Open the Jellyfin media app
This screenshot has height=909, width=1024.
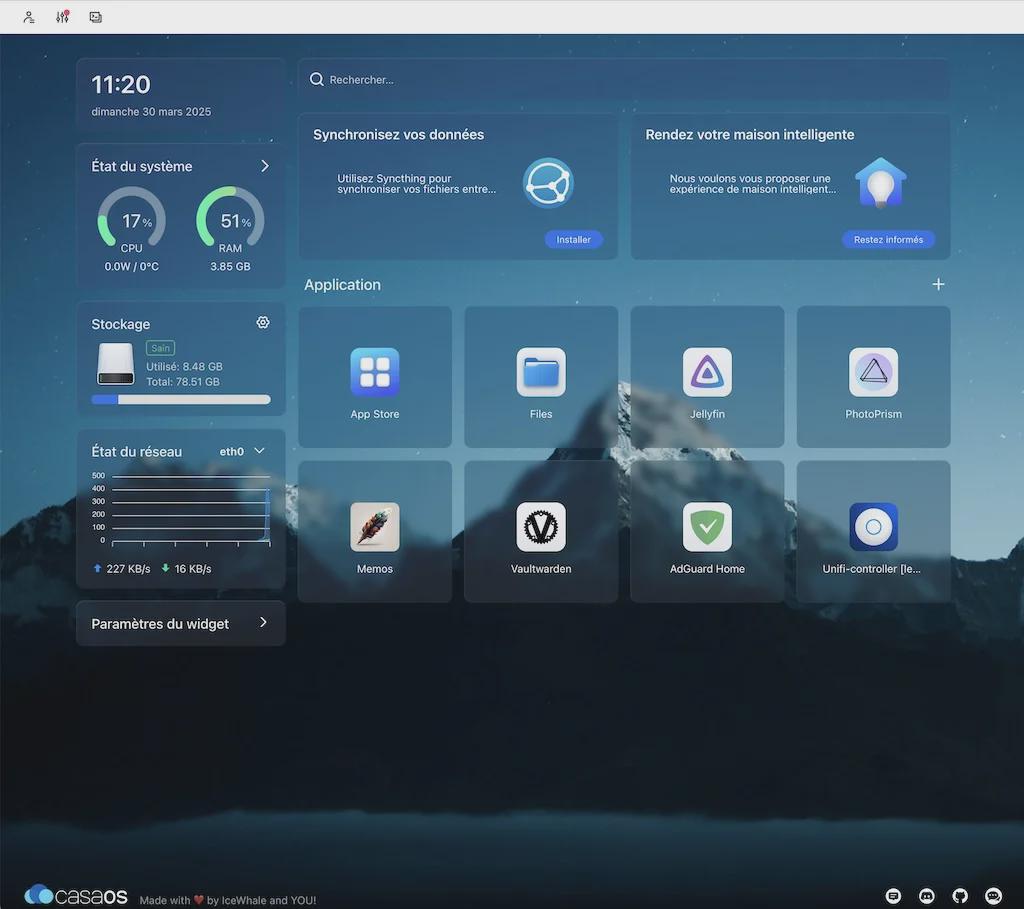(707, 373)
